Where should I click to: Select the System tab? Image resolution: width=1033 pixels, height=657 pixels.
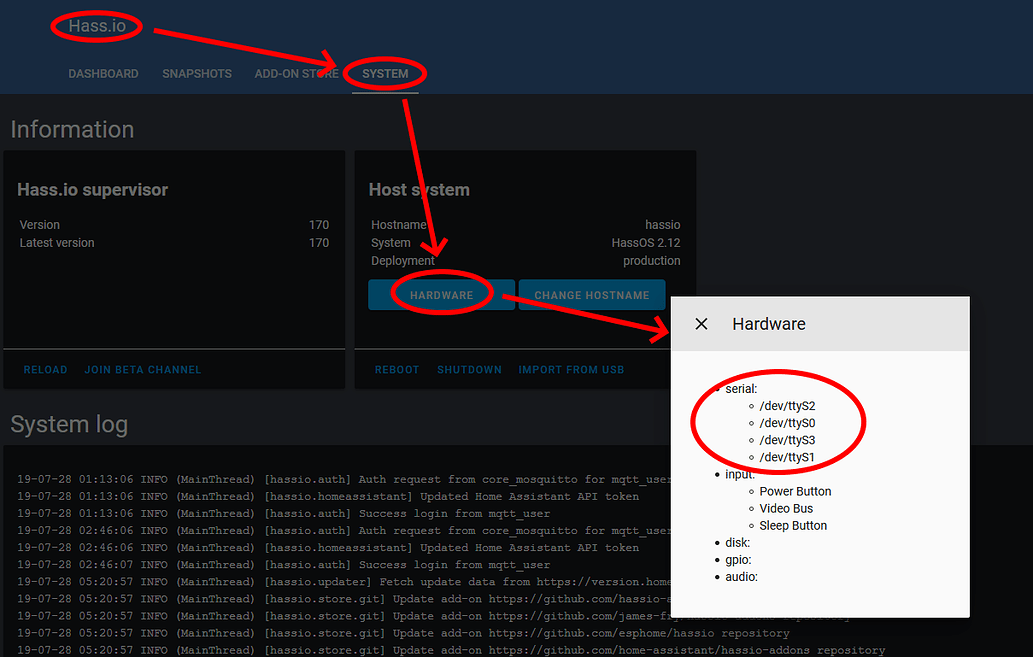coord(385,74)
